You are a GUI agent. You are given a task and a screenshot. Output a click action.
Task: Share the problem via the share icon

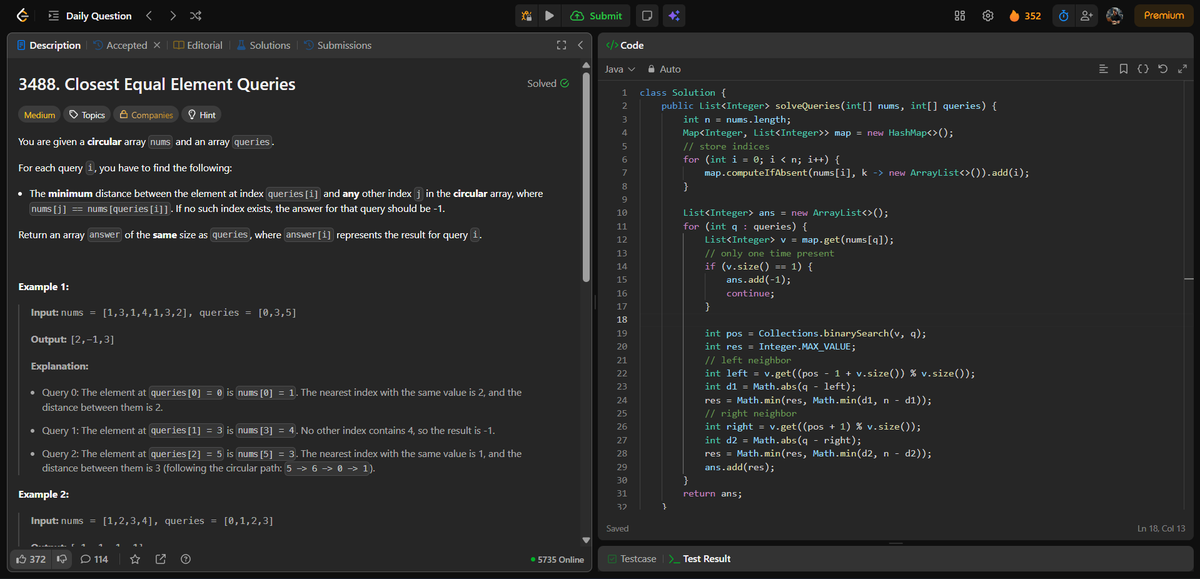click(x=160, y=560)
